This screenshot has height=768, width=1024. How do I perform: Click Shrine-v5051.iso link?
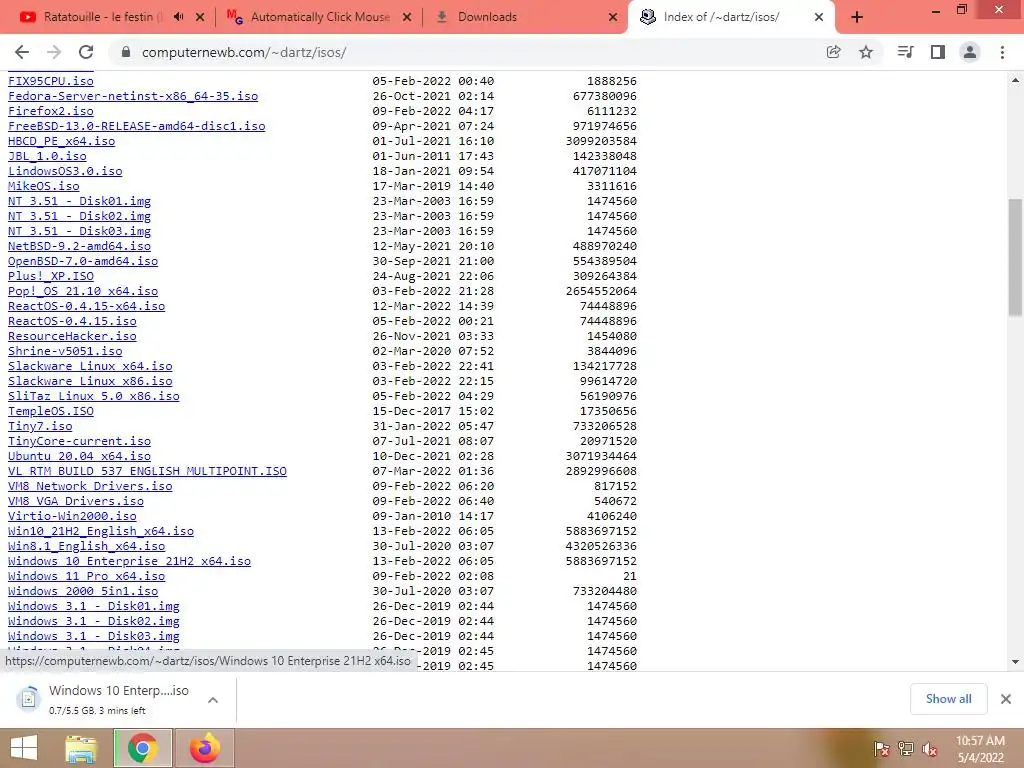tap(65, 351)
